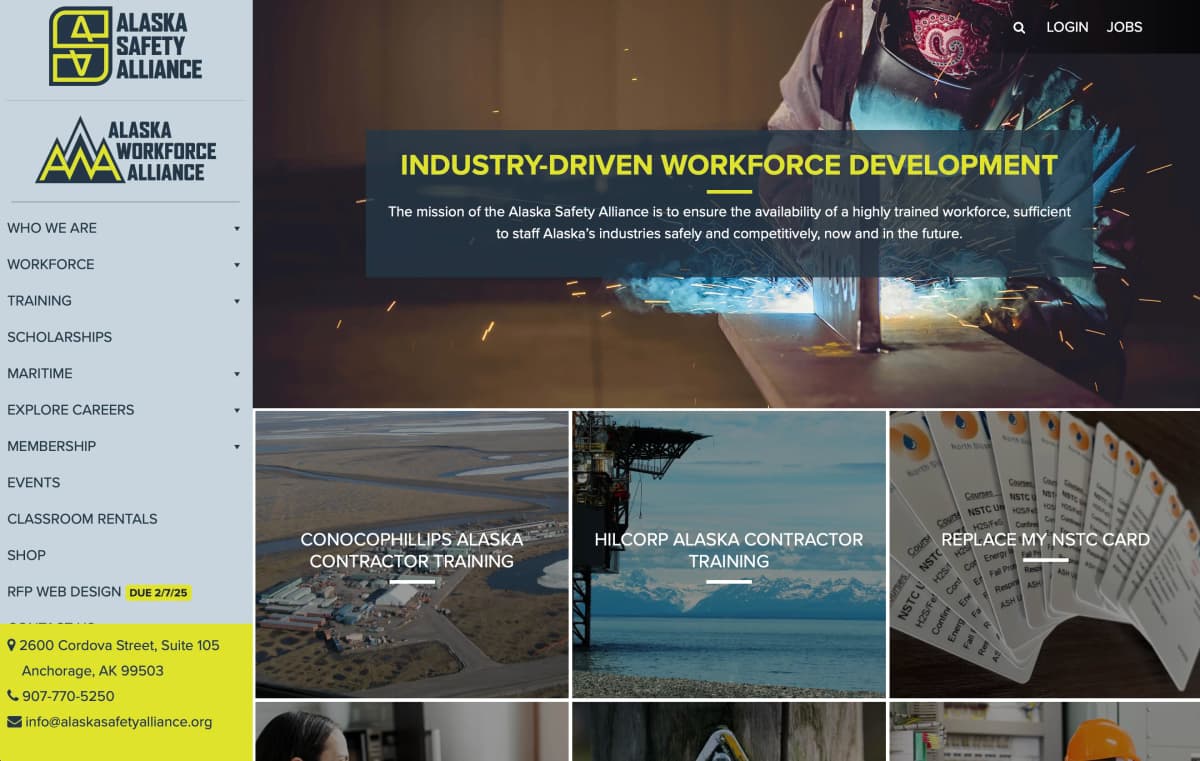Image resolution: width=1200 pixels, height=761 pixels.
Task: Expand the Training submenu arrow
Action: click(x=237, y=301)
